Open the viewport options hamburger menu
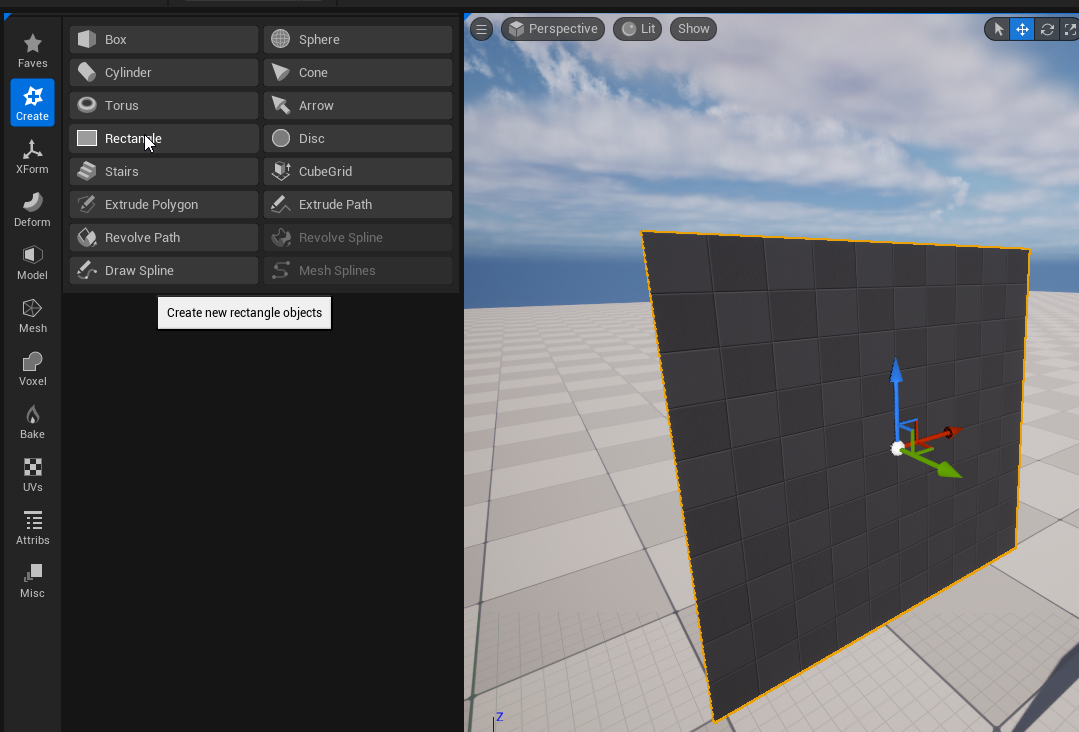 (x=482, y=29)
